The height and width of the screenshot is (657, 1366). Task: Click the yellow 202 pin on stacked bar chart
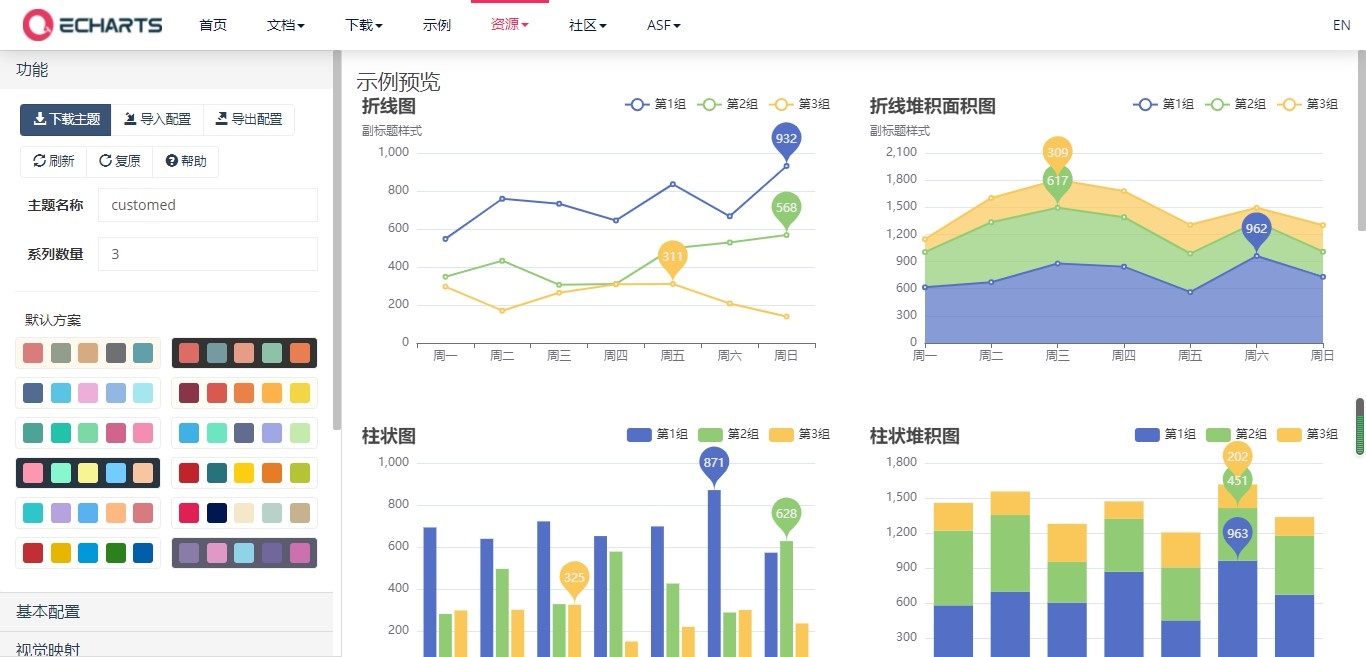[1237, 456]
